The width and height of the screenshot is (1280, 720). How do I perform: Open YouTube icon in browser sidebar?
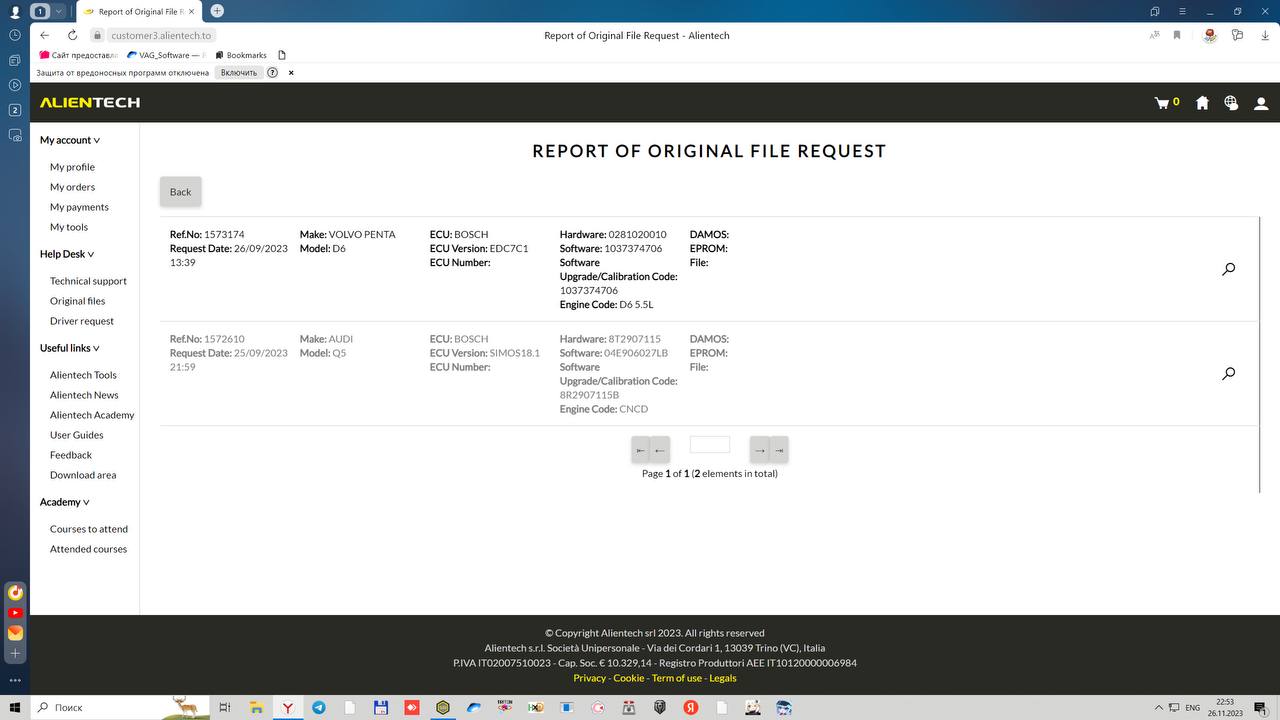pos(15,612)
